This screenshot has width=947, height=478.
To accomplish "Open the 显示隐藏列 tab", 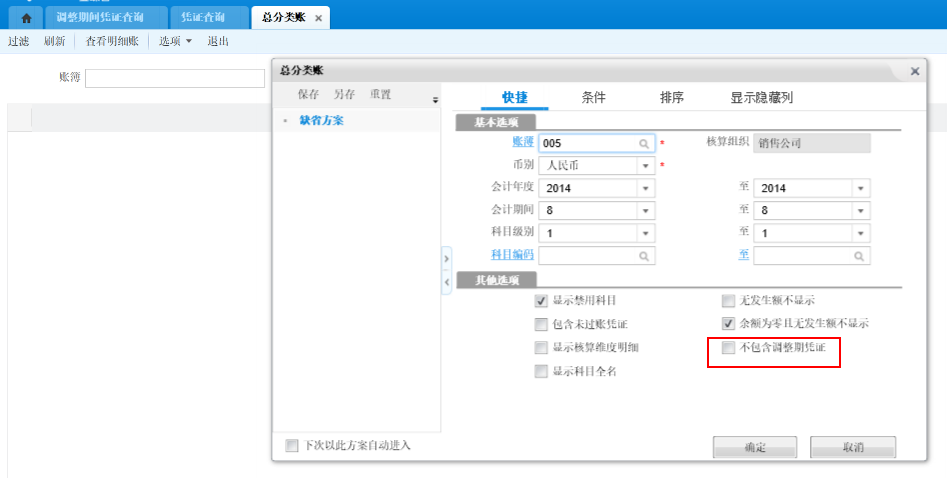I will tap(761, 98).
